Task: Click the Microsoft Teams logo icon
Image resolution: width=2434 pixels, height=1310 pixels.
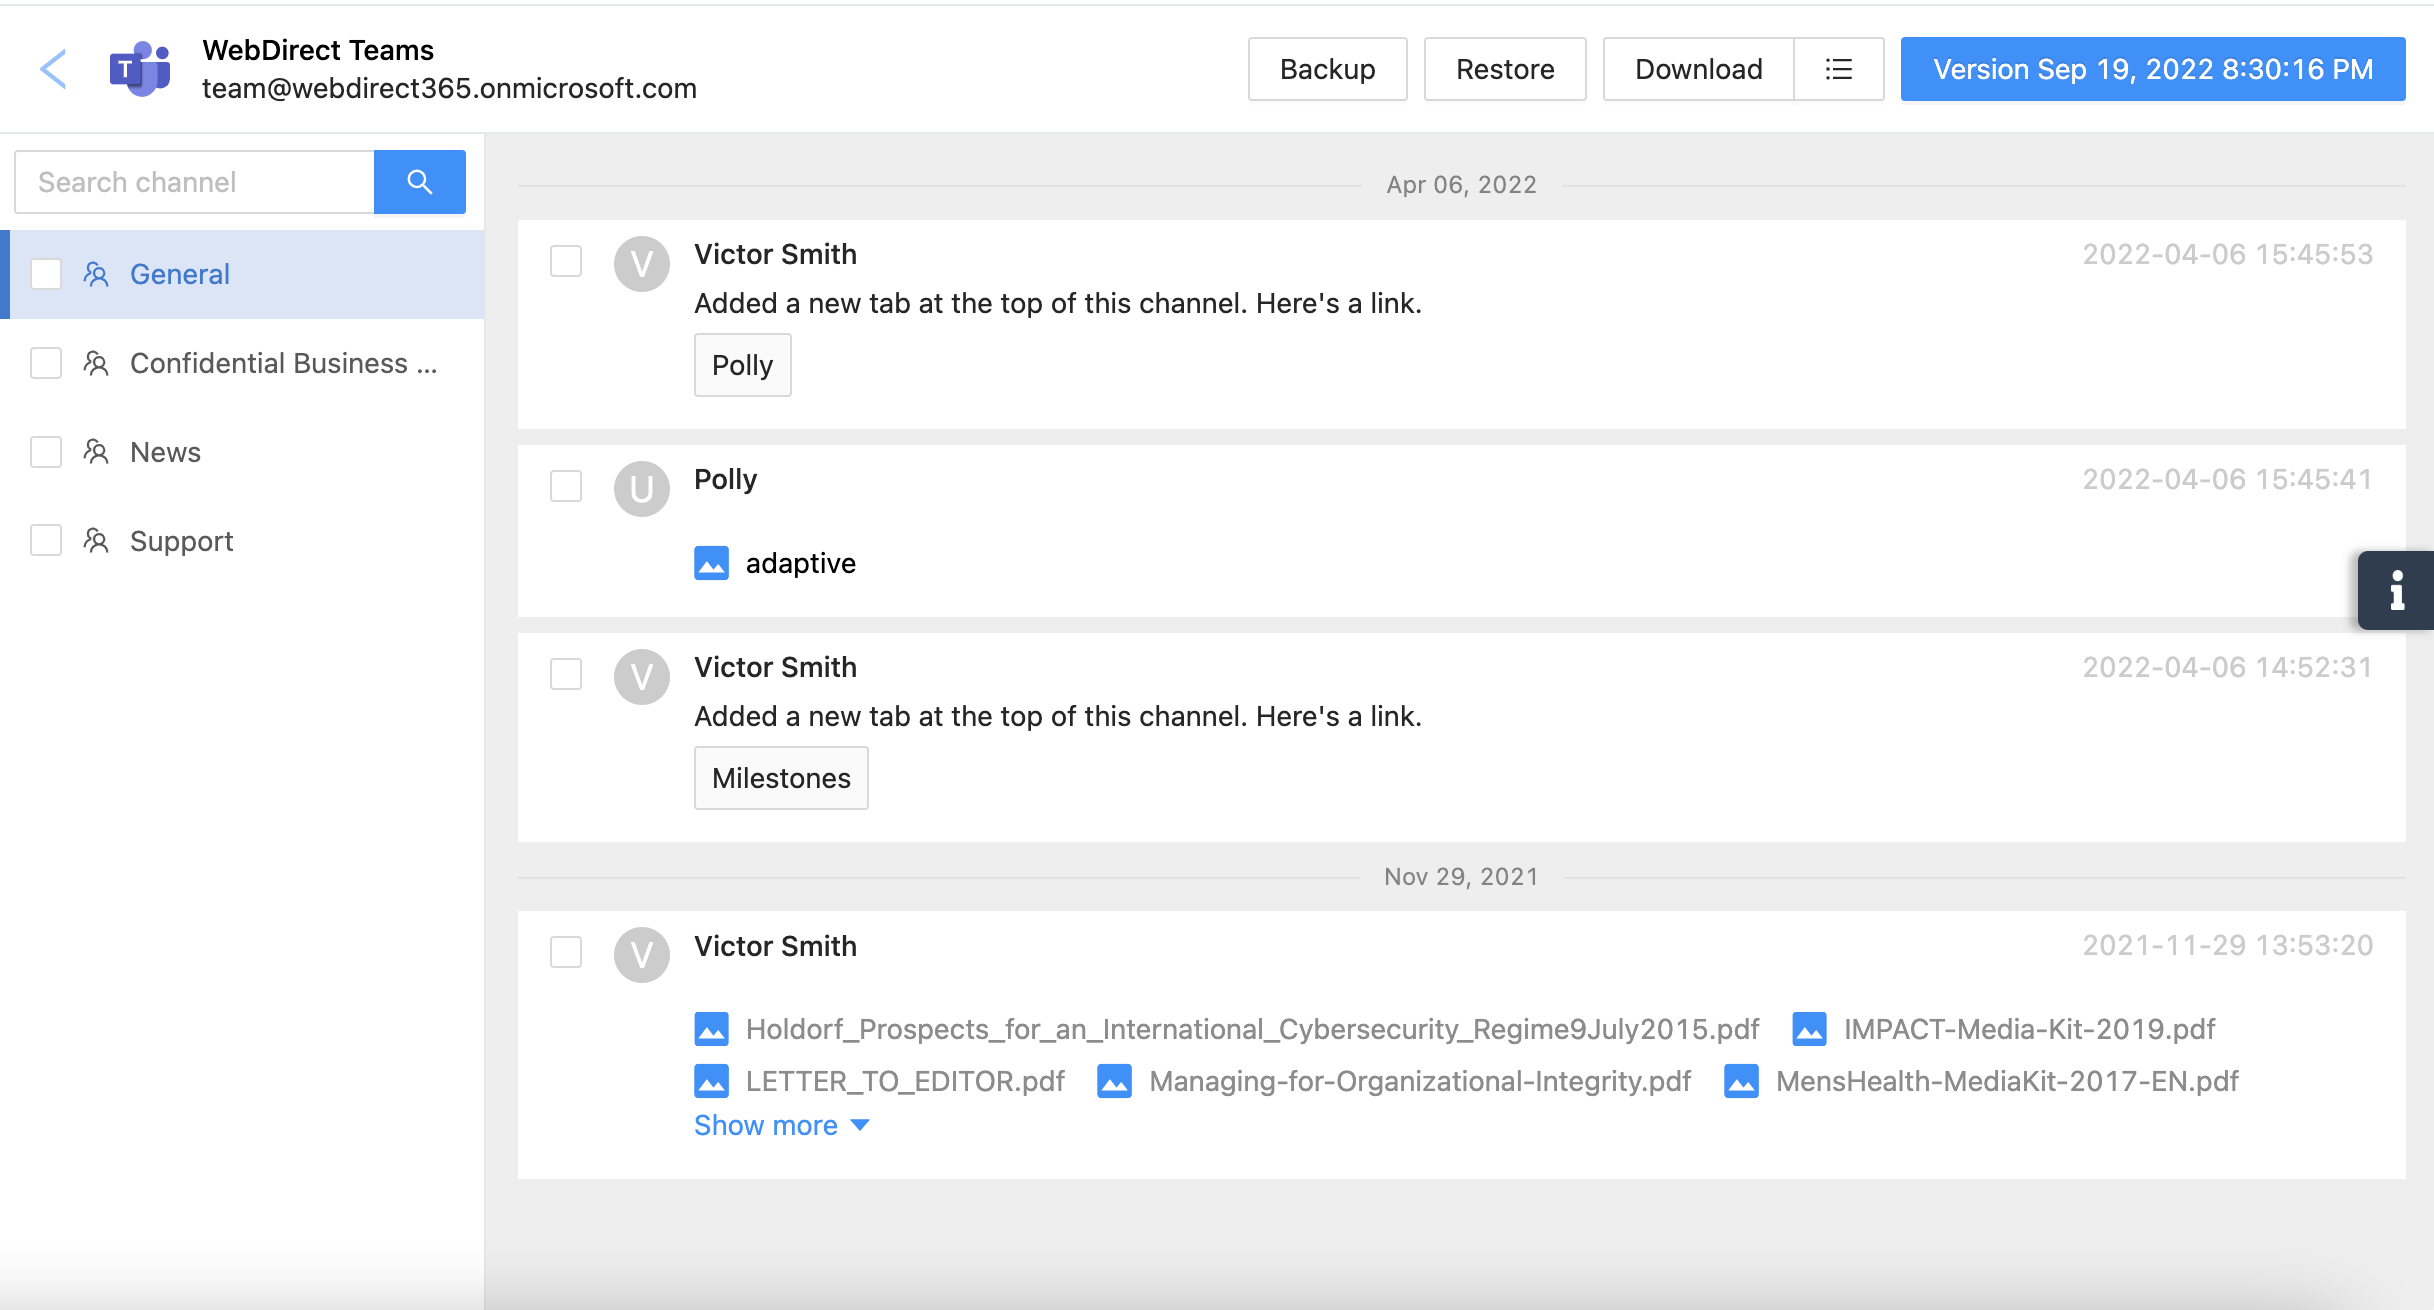Action: 140,69
